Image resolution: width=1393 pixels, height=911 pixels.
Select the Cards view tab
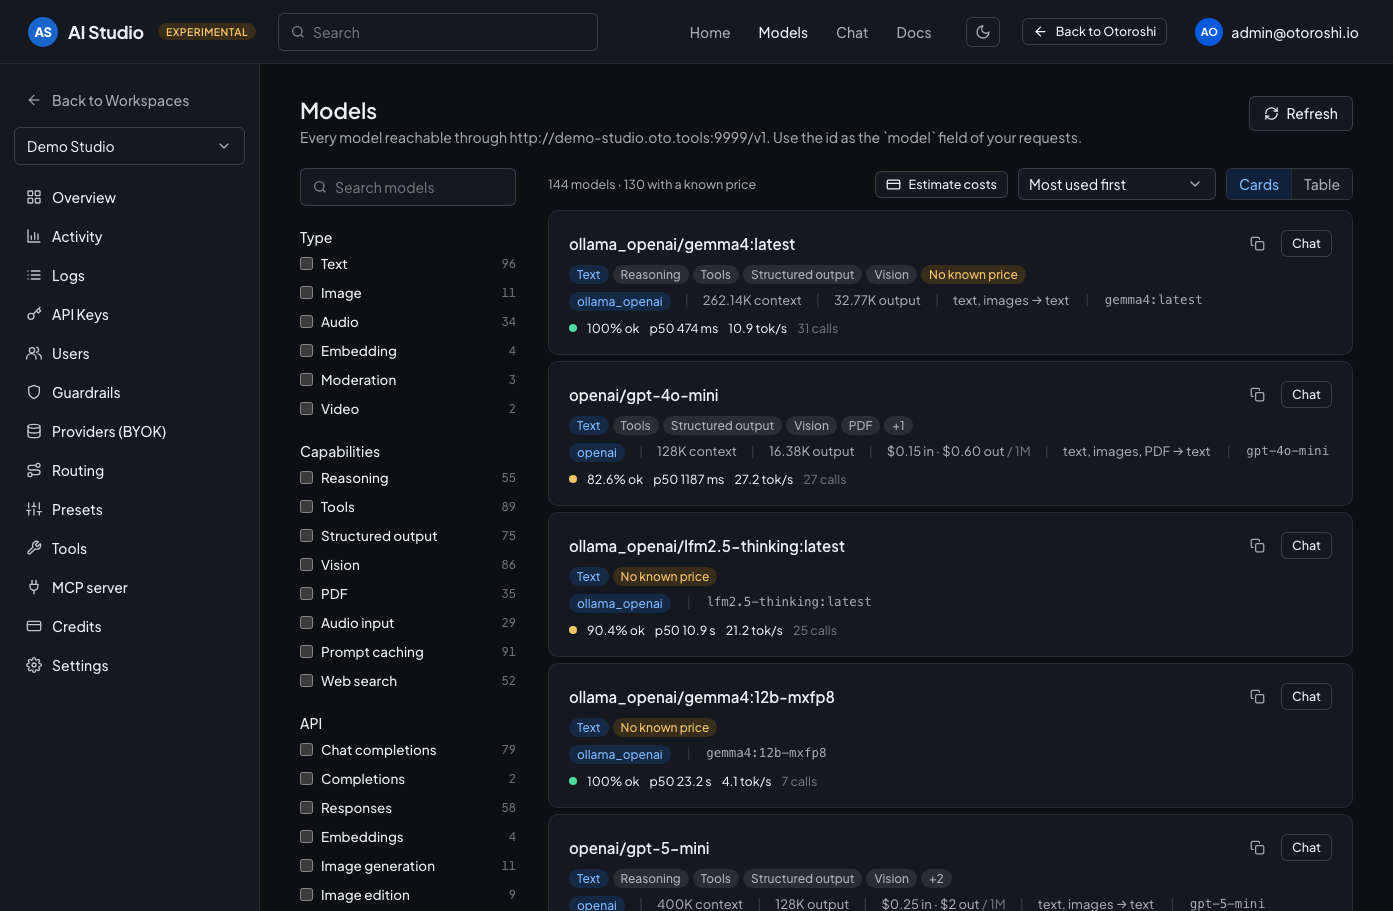coord(1259,184)
